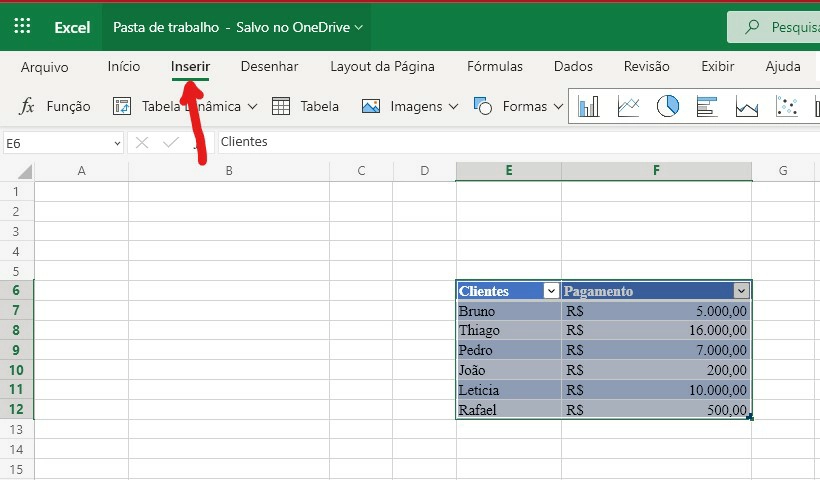Click the Tabela button label
820x480 pixels.
click(320, 107)
